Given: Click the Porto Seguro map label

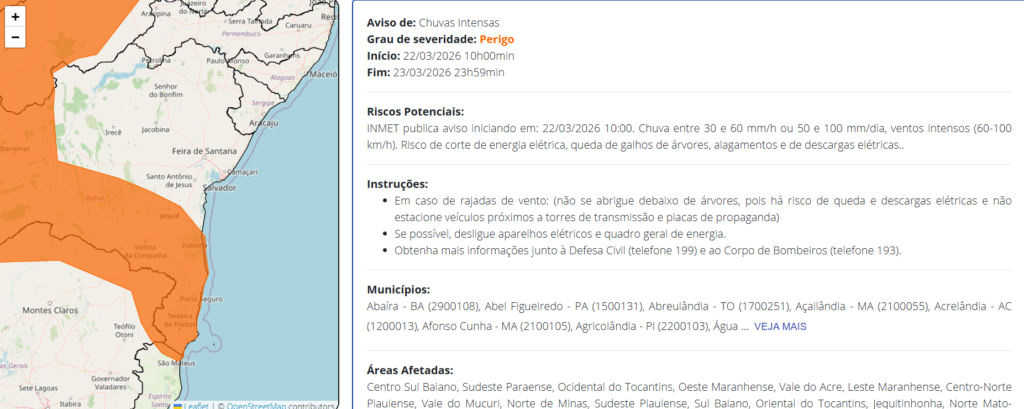Looking at the screenshot, I should point(200,299).
